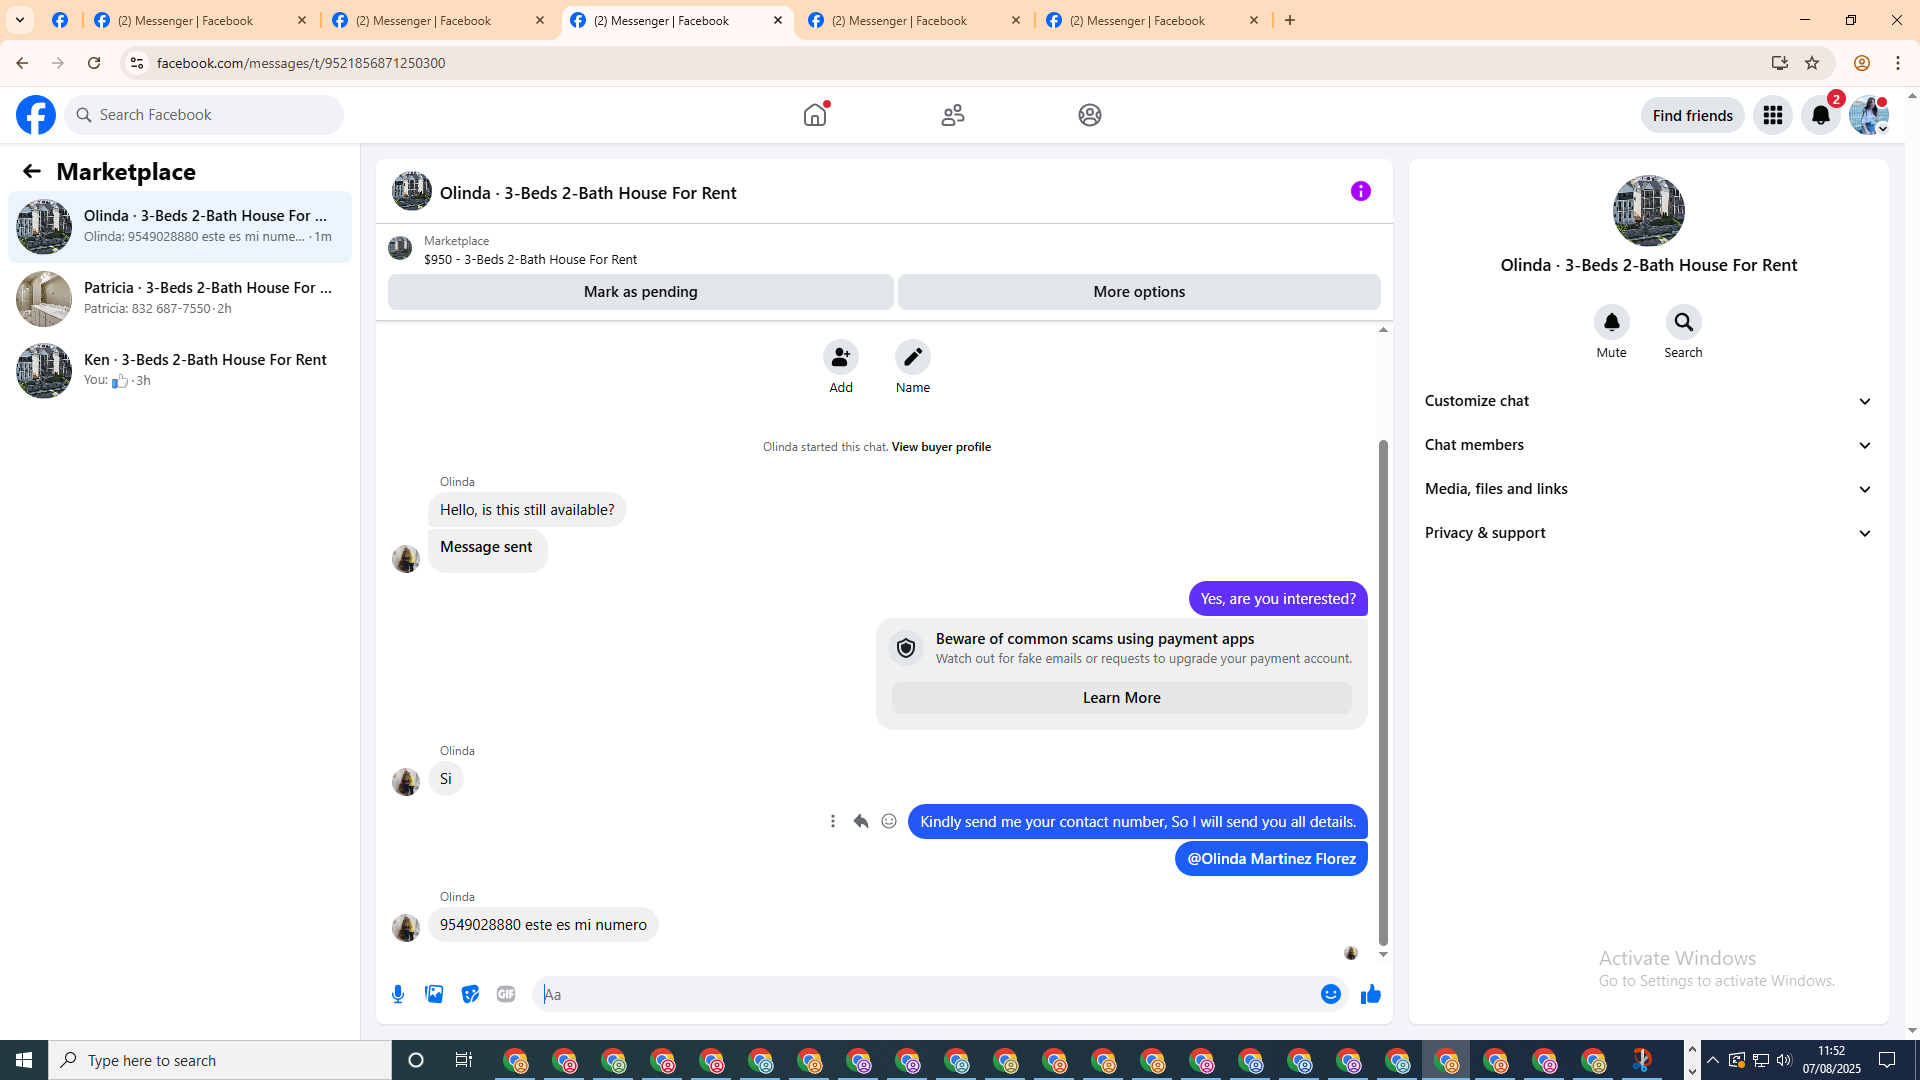
Task: Click the purple conversation info icon
Action: [1360, 191]
